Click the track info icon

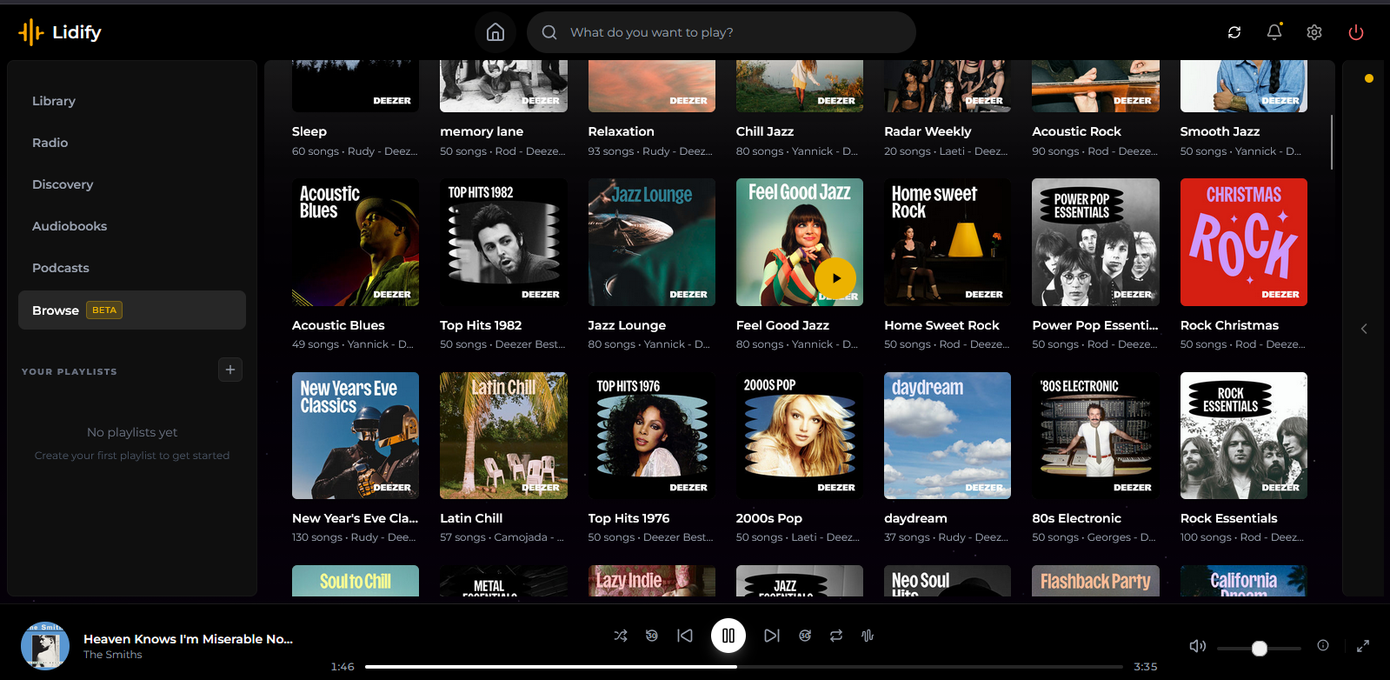1323,646
